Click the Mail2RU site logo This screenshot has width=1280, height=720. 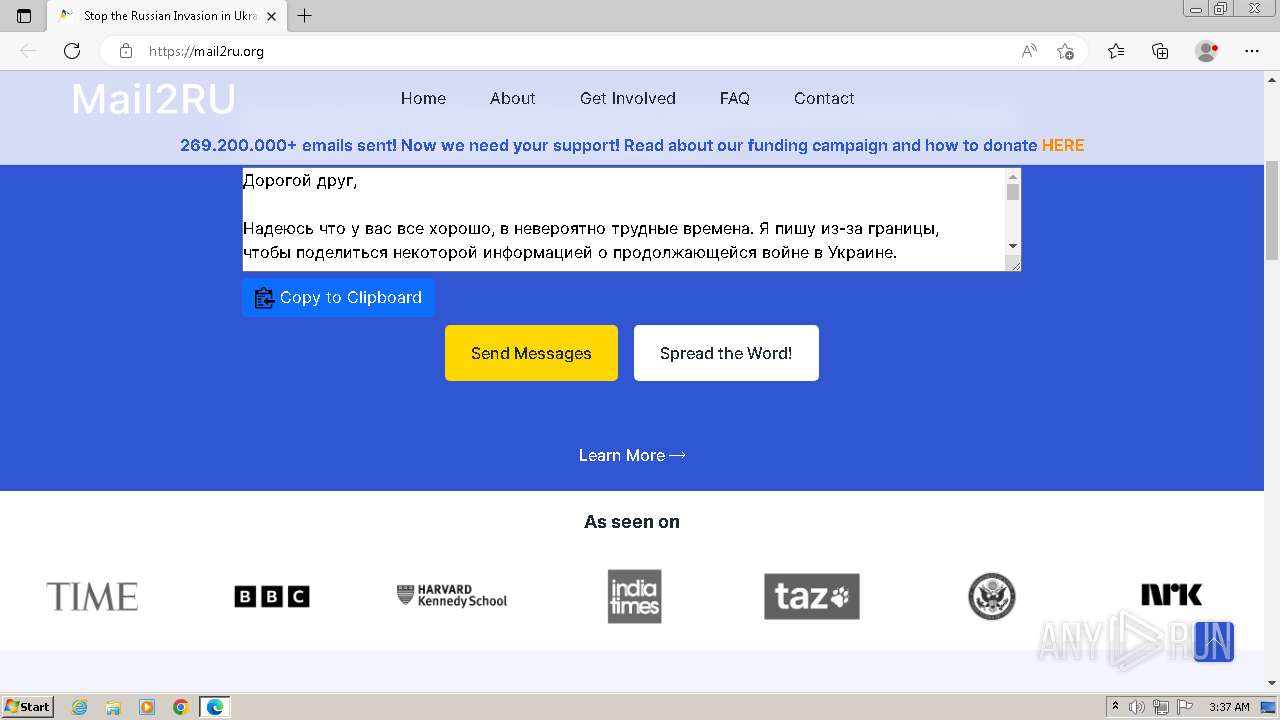coord(154,99)
